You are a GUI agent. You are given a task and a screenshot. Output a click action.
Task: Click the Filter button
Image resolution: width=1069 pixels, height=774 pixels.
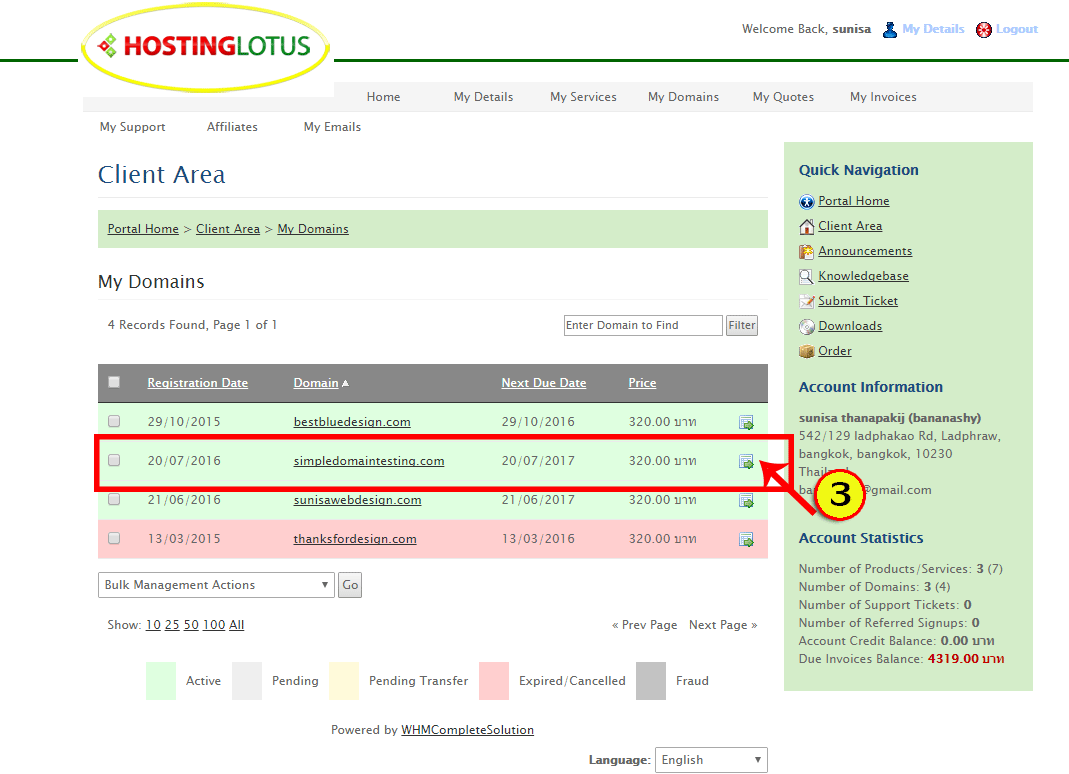pyautogui.click(x=742, y=325)
